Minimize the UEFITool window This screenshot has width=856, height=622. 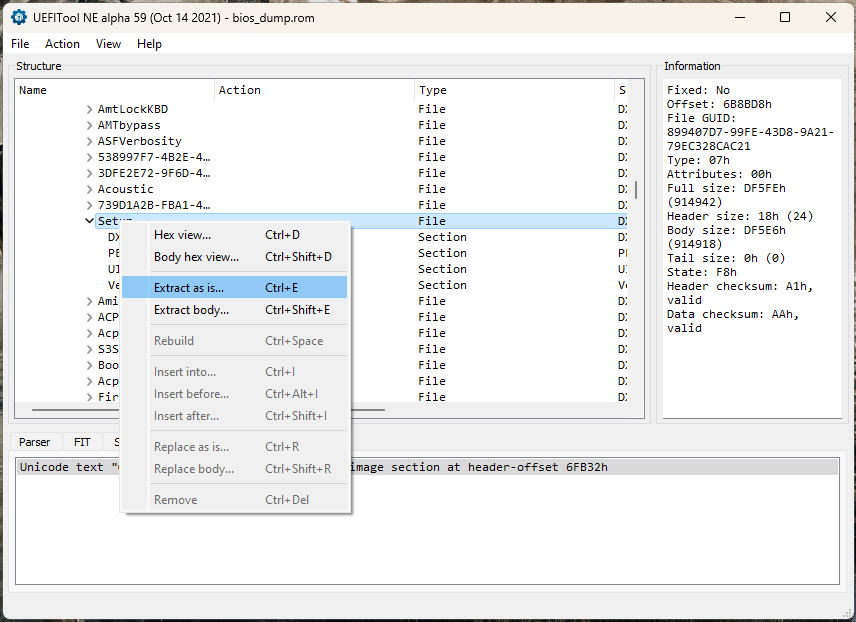(740, 17)
